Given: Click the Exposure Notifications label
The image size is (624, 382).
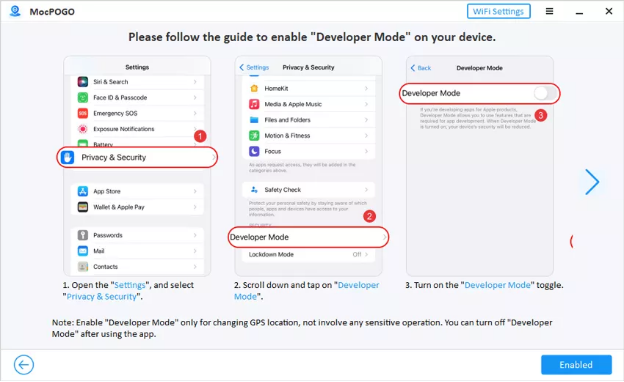Looking at the screenshot, I should 124,129.
